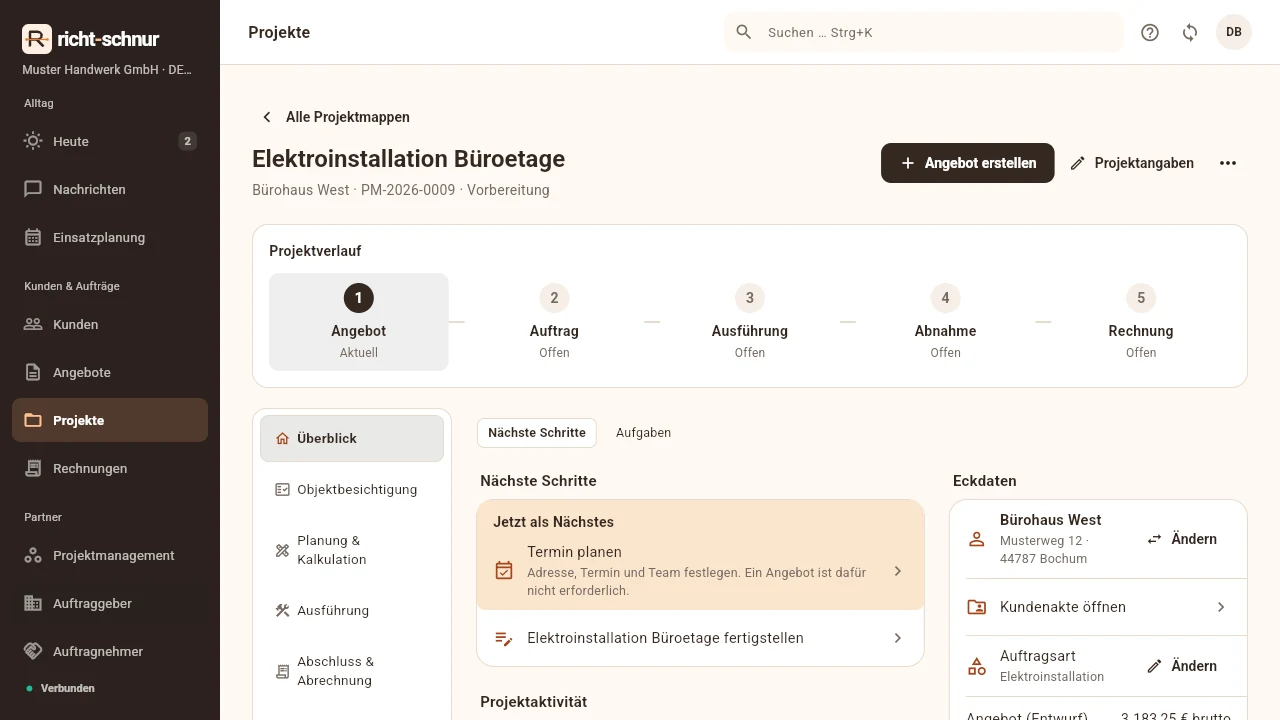The image size is (1280, 720).
Task: Open Kundenakte öffnen chevron
Action: pos(1221,607)
